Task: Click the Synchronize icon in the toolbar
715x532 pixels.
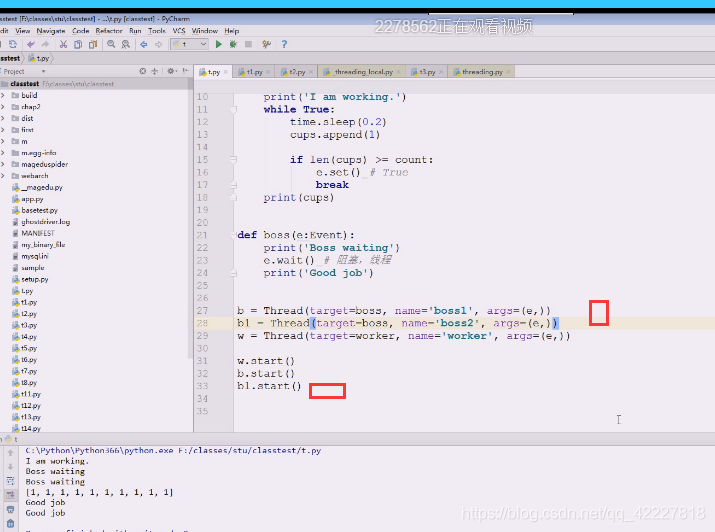Action: 13,44
